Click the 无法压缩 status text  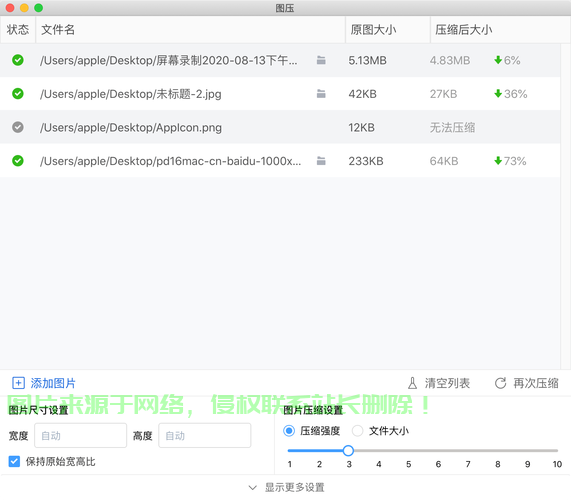pyautogui.click(x=452, y=127)
